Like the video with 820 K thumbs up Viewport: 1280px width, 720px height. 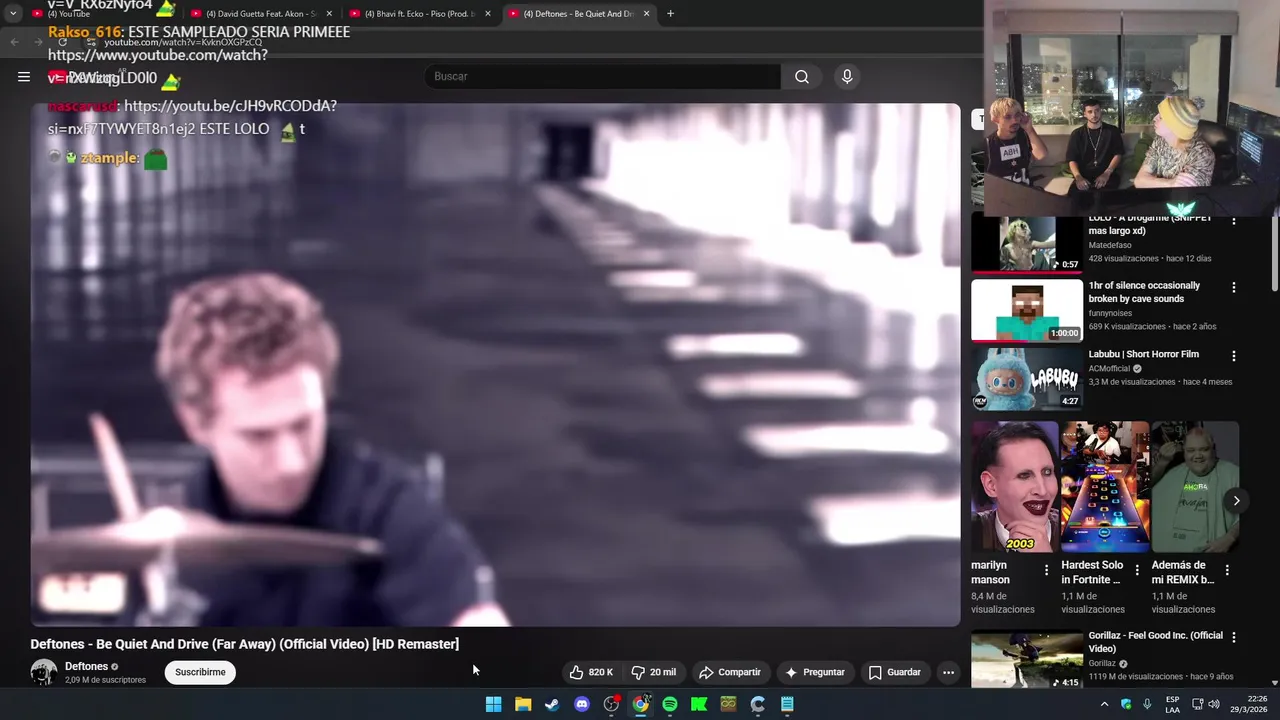[x=591, y=672]
